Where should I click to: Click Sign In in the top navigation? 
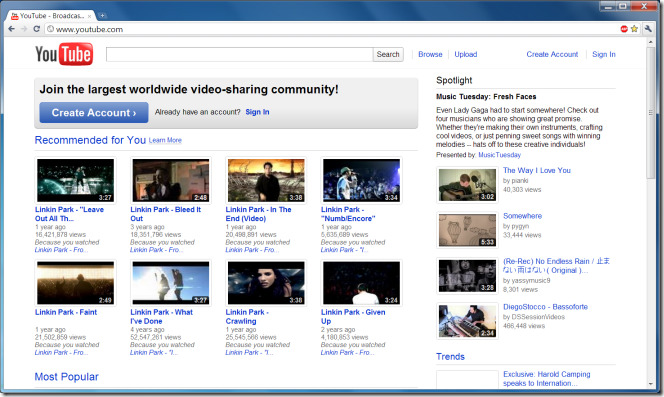604,54
